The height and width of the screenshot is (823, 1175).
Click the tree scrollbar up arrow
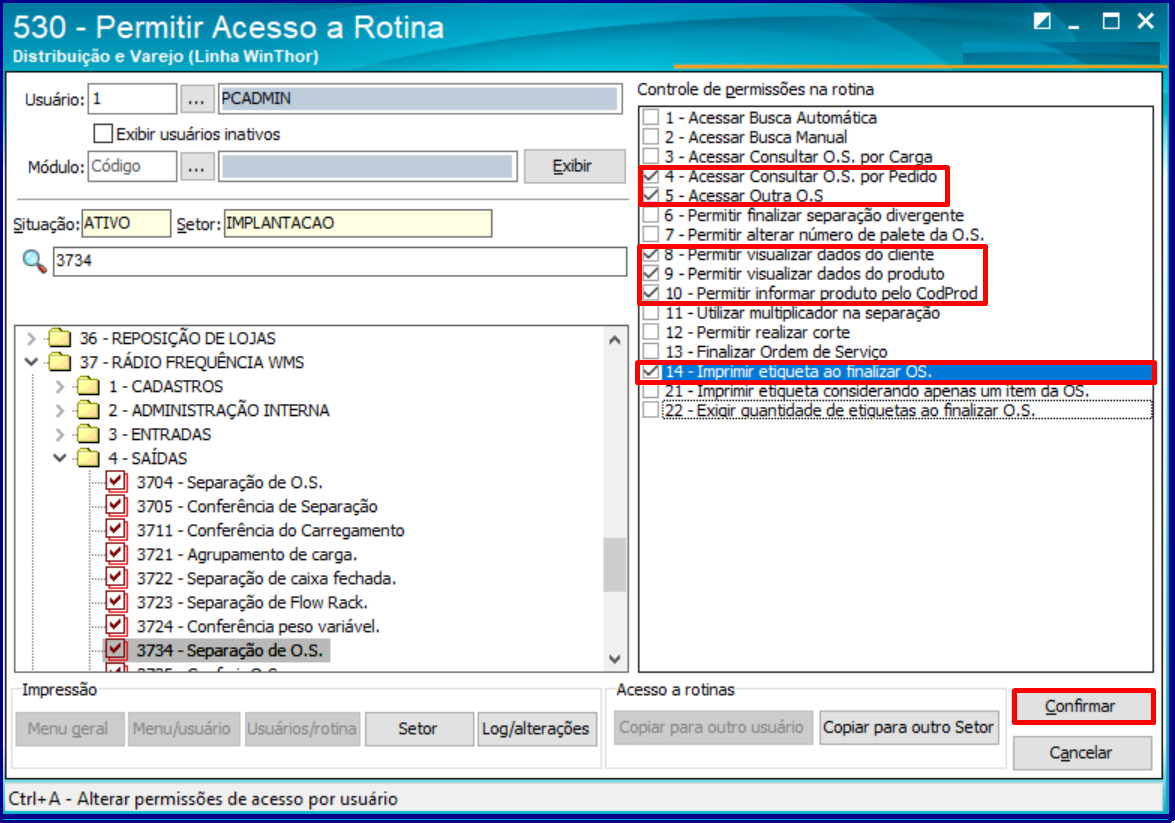pos(615,340)
